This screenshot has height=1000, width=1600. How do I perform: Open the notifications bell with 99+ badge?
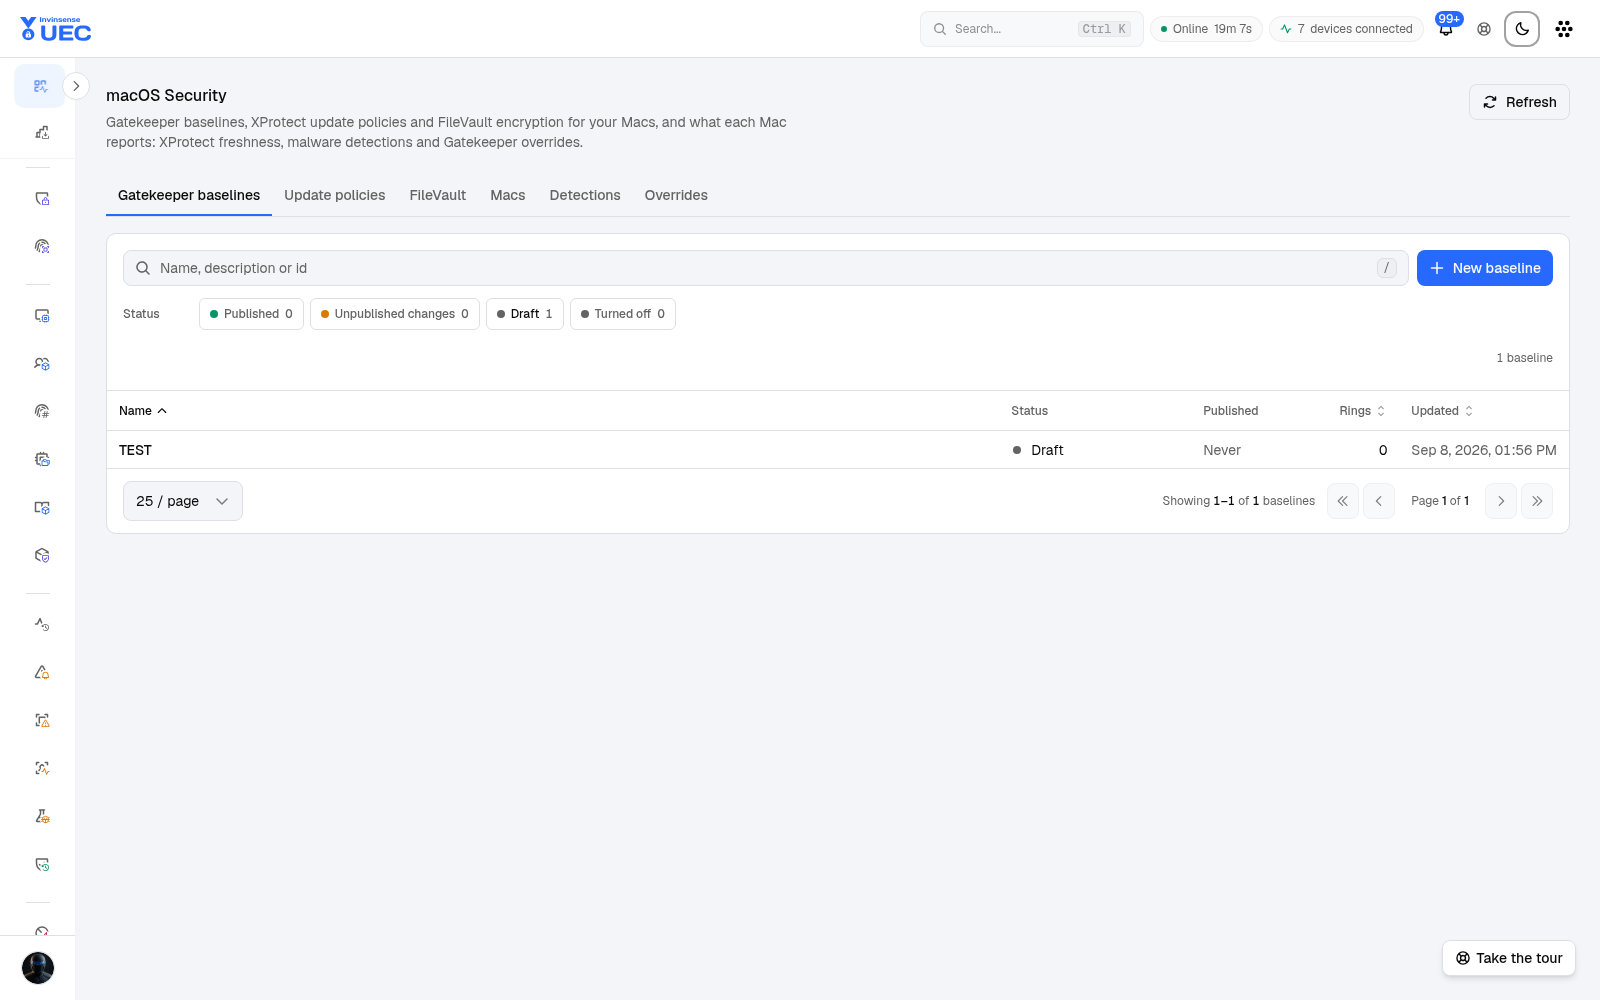tap(1446, 29)
